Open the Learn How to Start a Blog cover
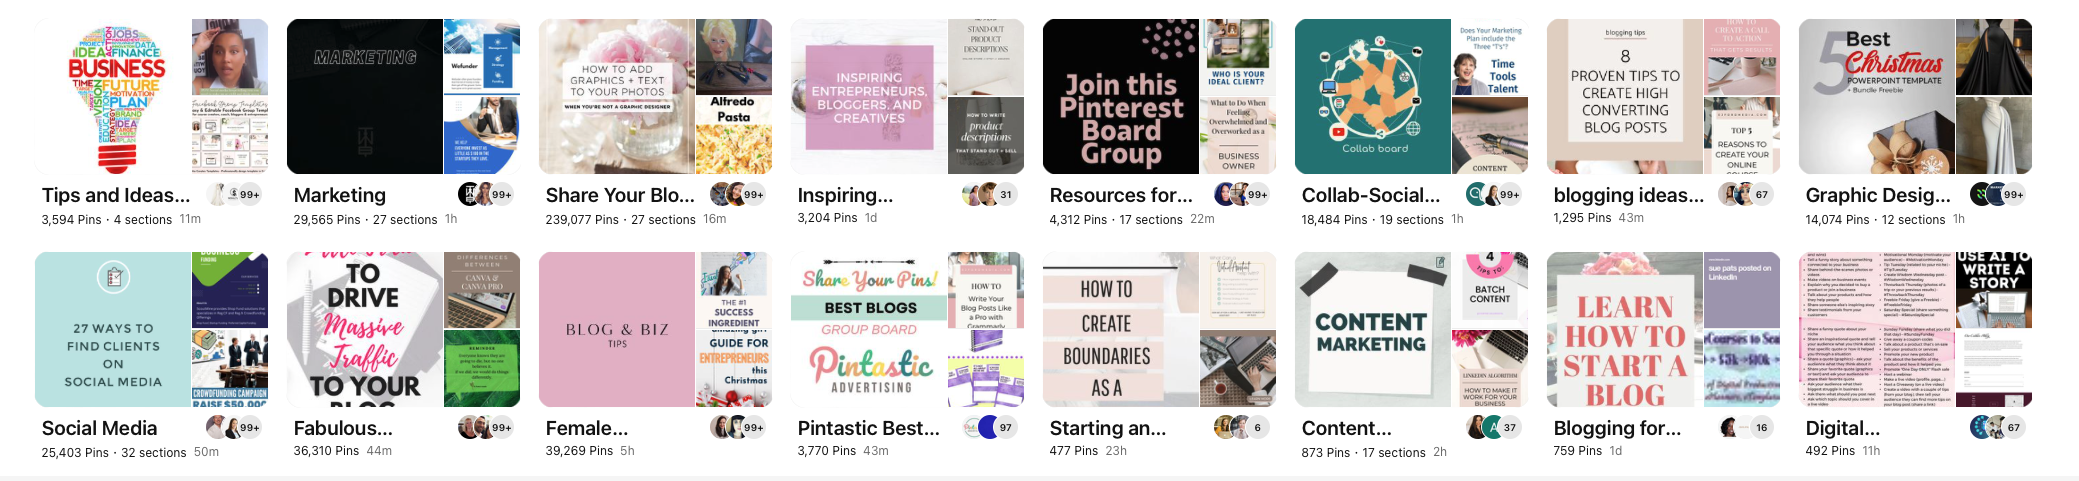This screenshot has height=481, width=2079. 1625,329
